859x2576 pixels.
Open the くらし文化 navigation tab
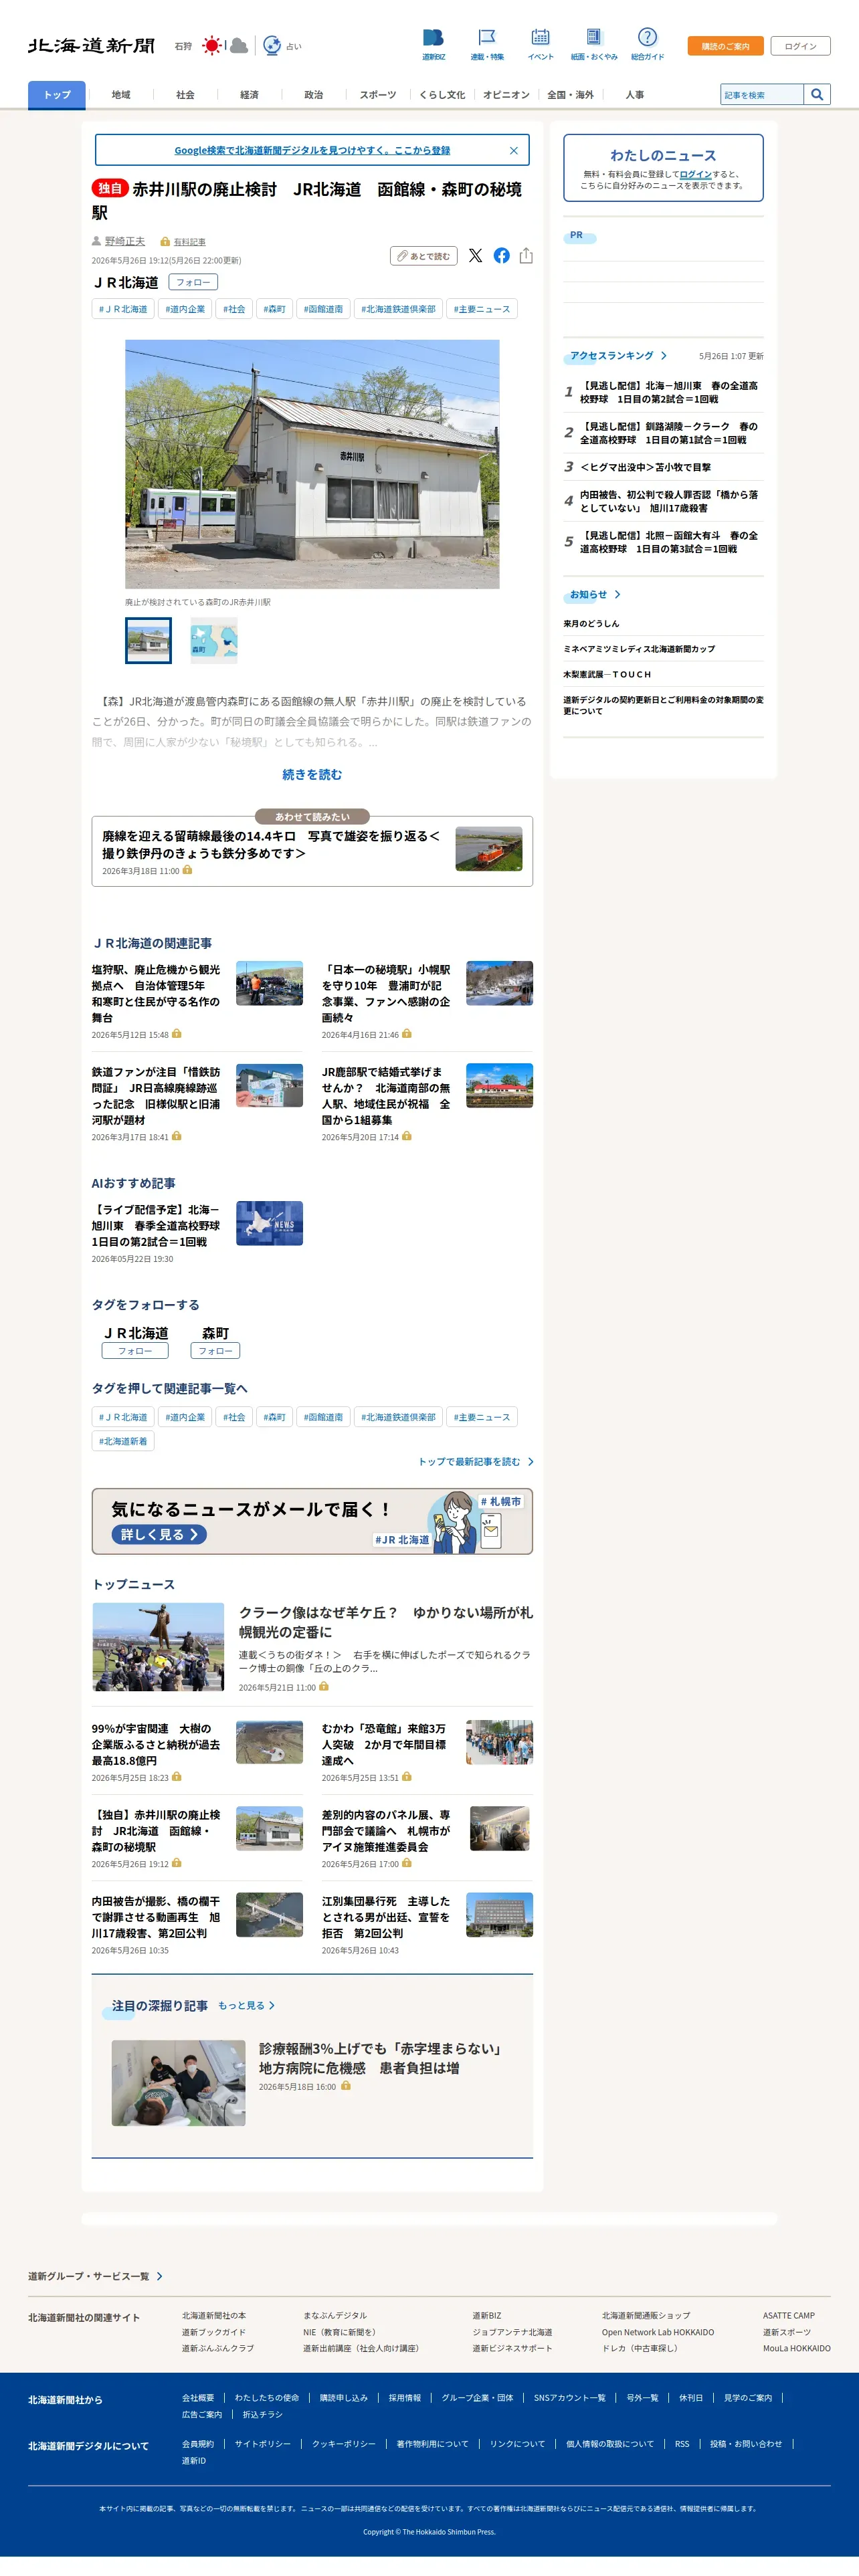[x=442, y=95]
